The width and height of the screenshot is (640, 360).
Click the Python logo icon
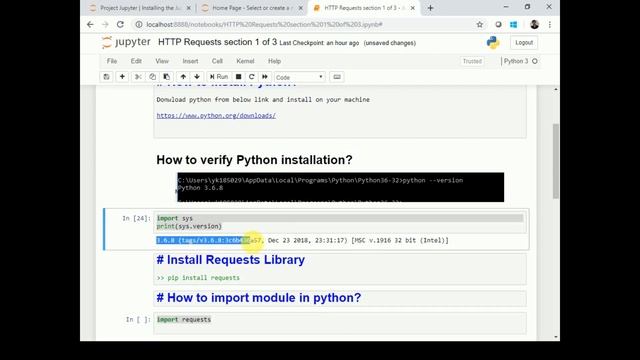pyautogui.click(x=493, y=42)
